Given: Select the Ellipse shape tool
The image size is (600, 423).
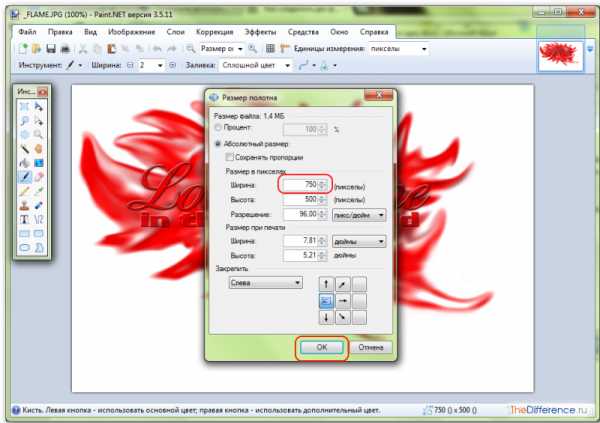Looking at the screenshot, I should tap(24, 248).
